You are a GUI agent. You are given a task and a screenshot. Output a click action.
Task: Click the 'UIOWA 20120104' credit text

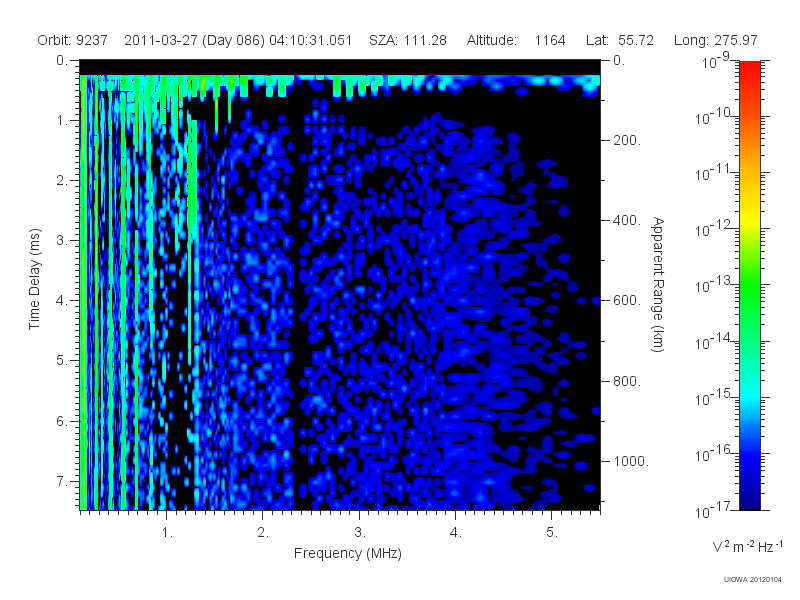pos(753,580)
